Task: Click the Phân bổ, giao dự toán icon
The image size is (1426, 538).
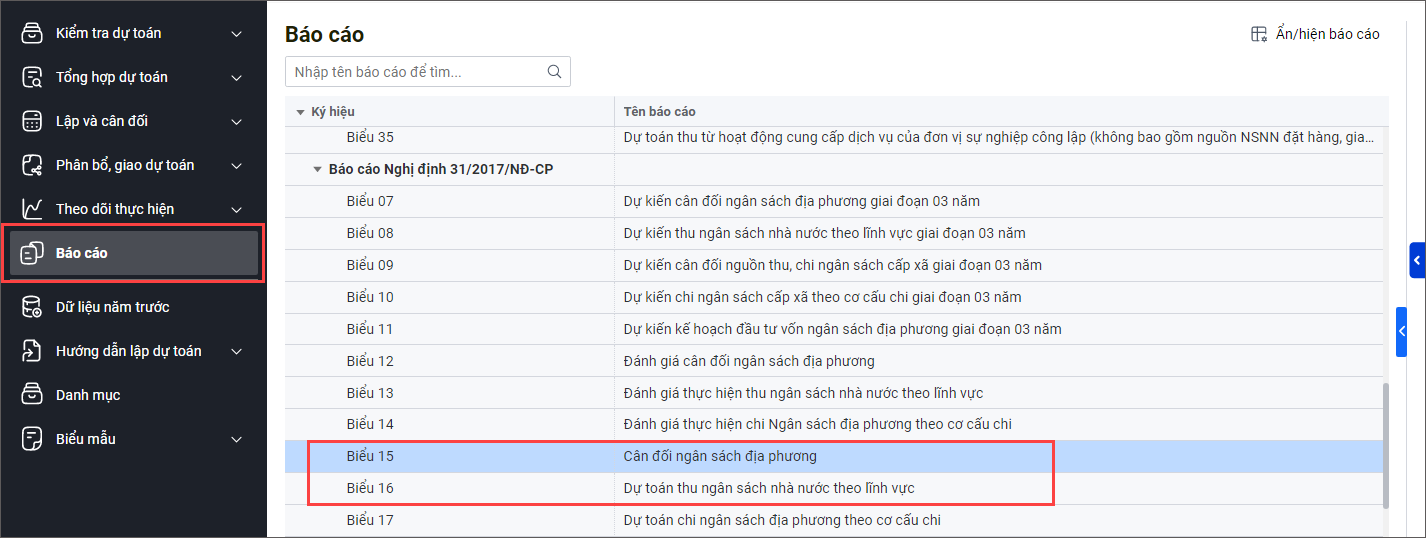Action: (33, 165)
